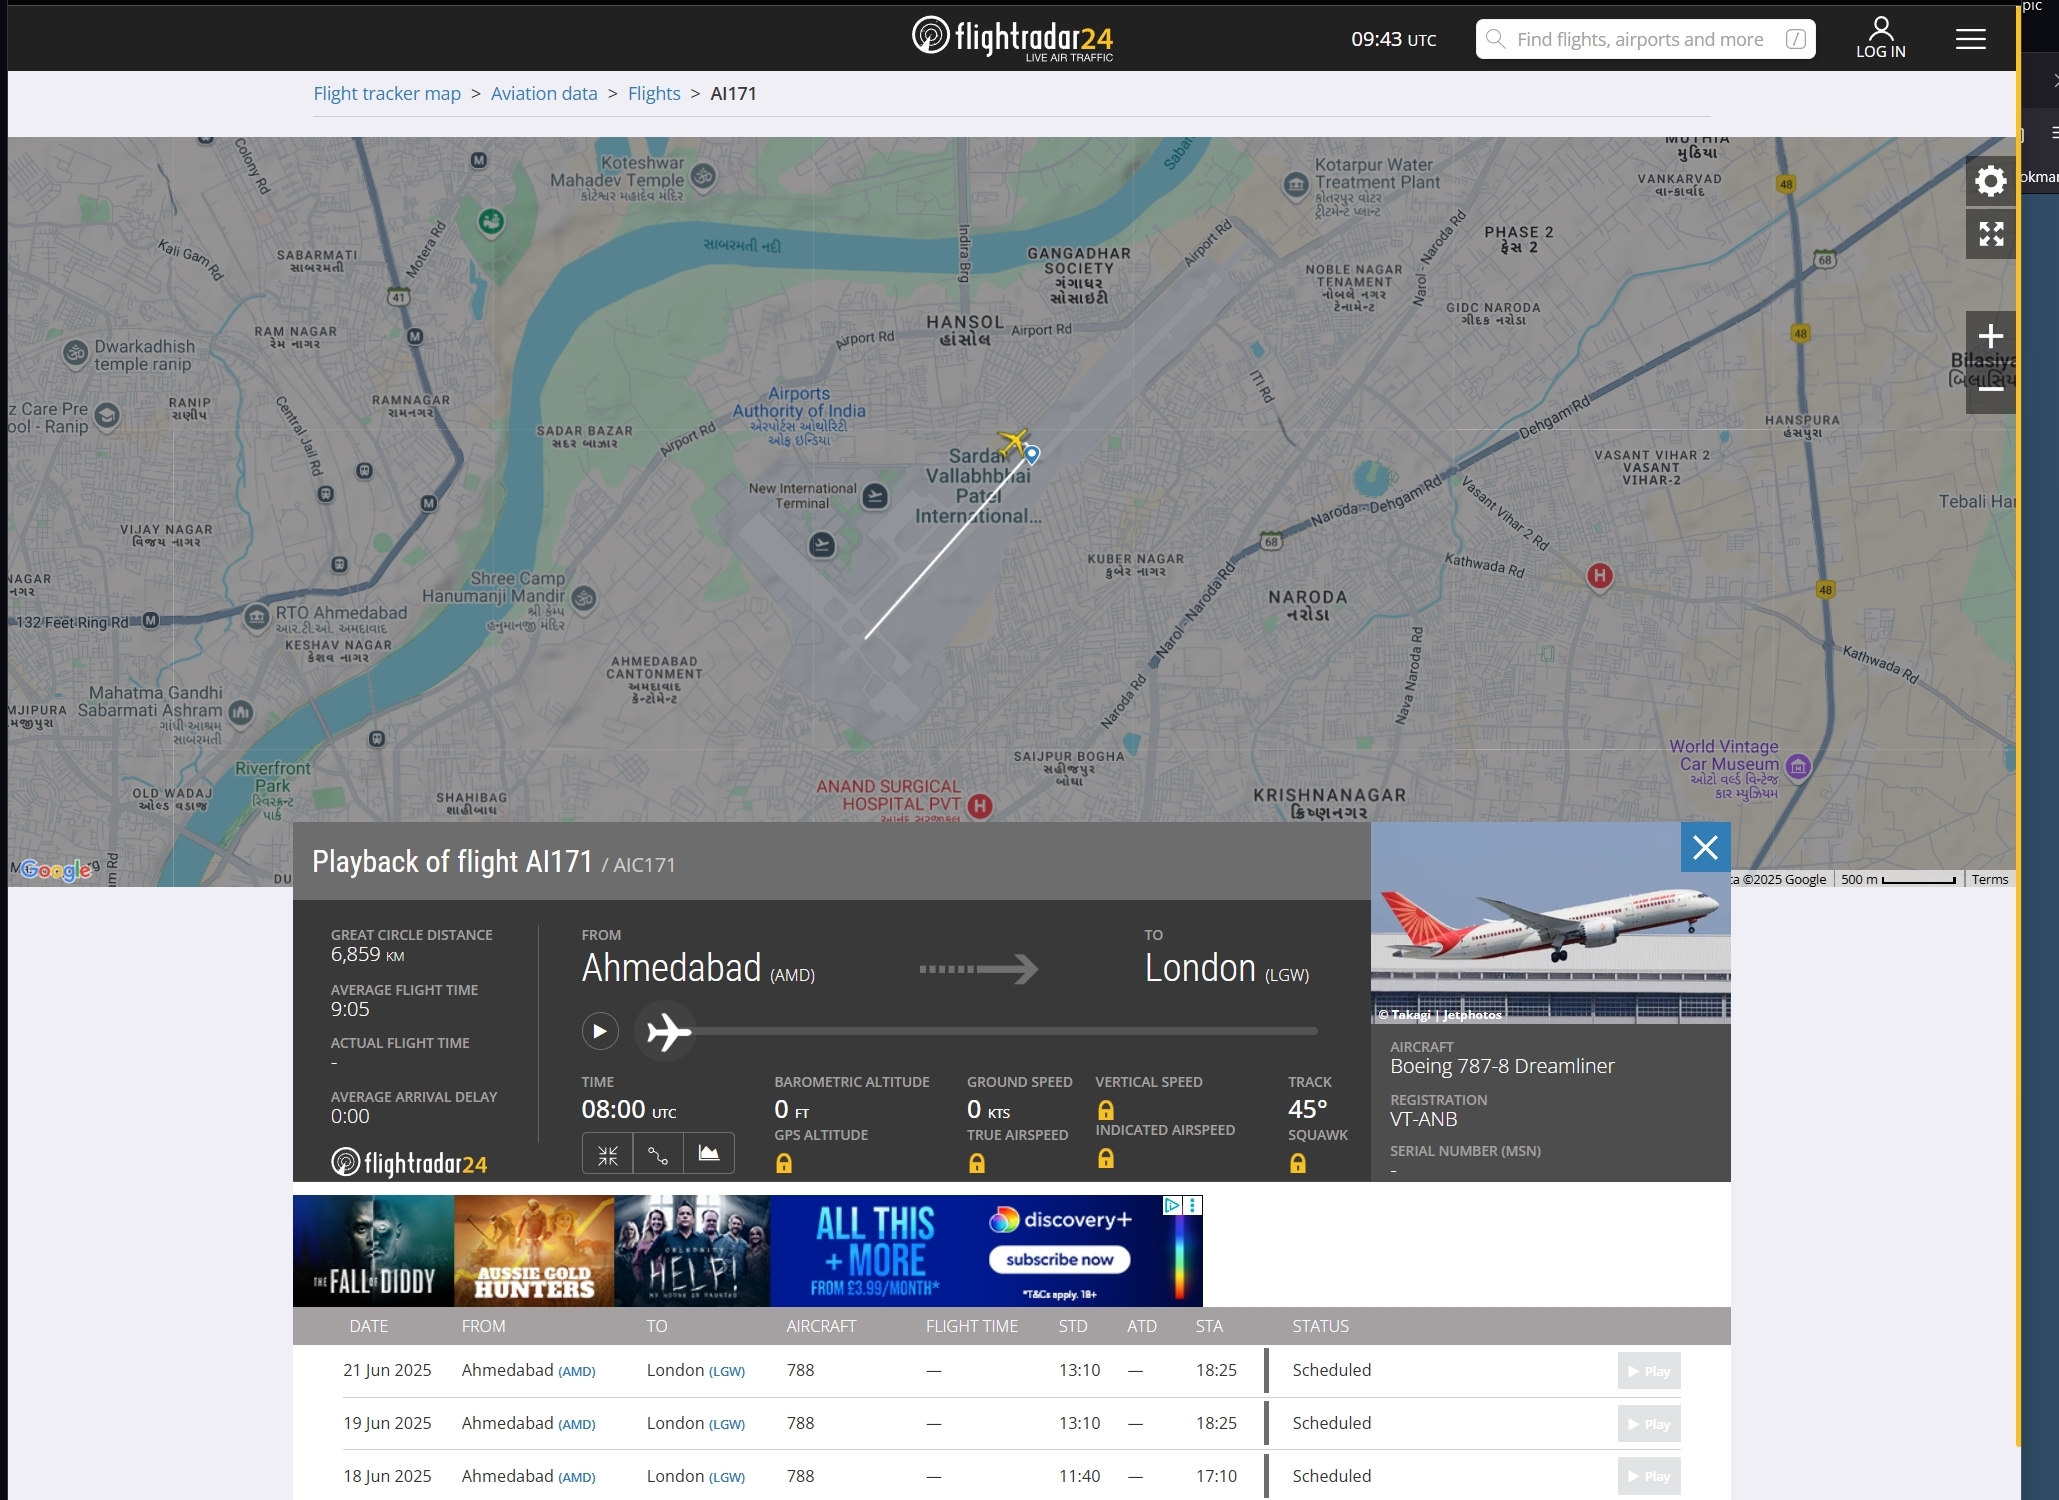Click the Sabarmati Ashram map marker
This screenshot has width=2059, height=1500.
point(240,712)
